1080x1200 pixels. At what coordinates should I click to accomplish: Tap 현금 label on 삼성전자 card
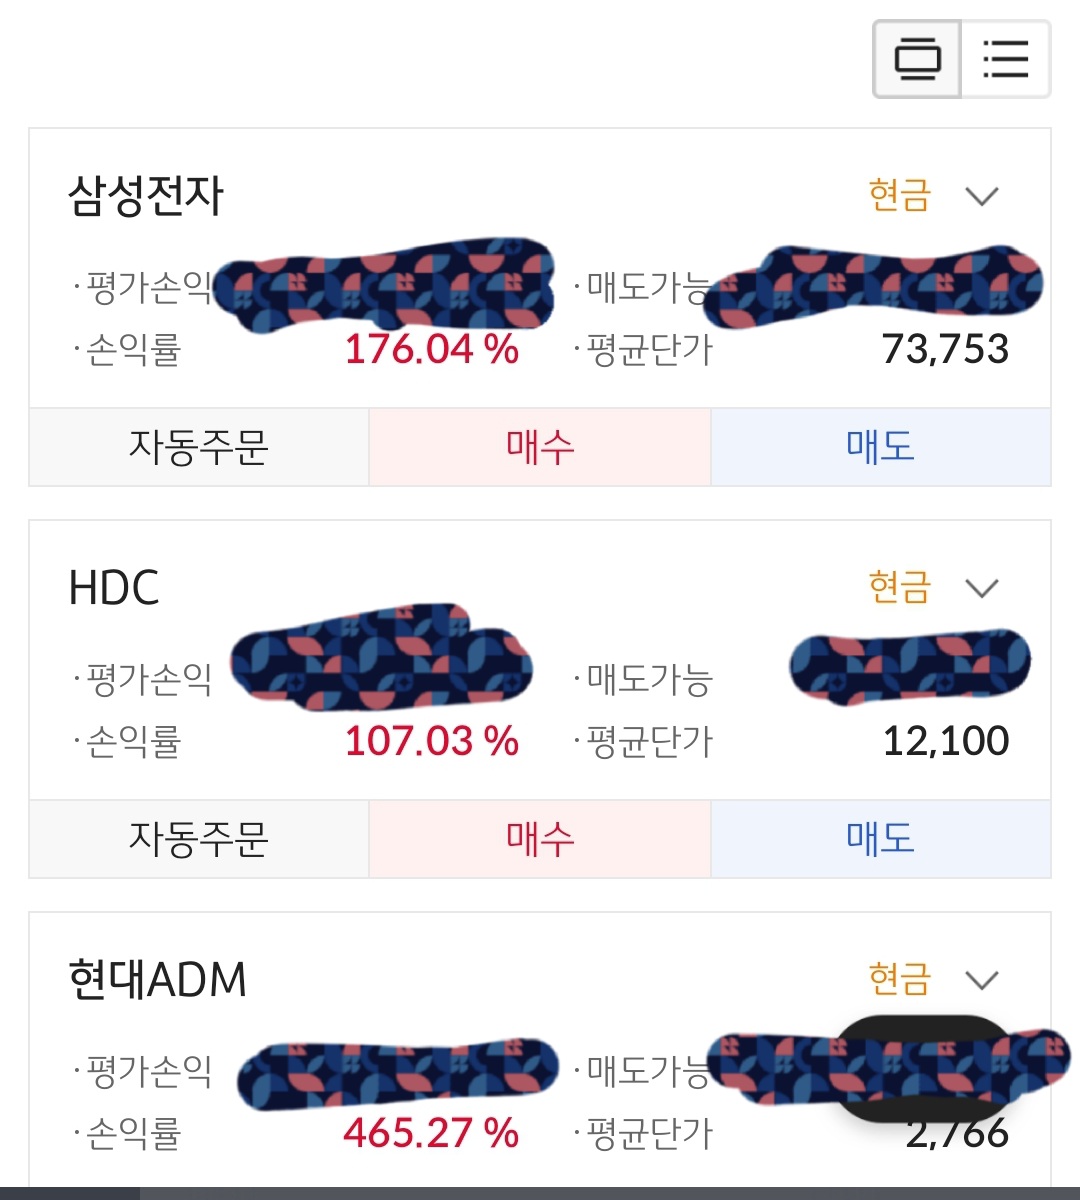click(899, 196)
